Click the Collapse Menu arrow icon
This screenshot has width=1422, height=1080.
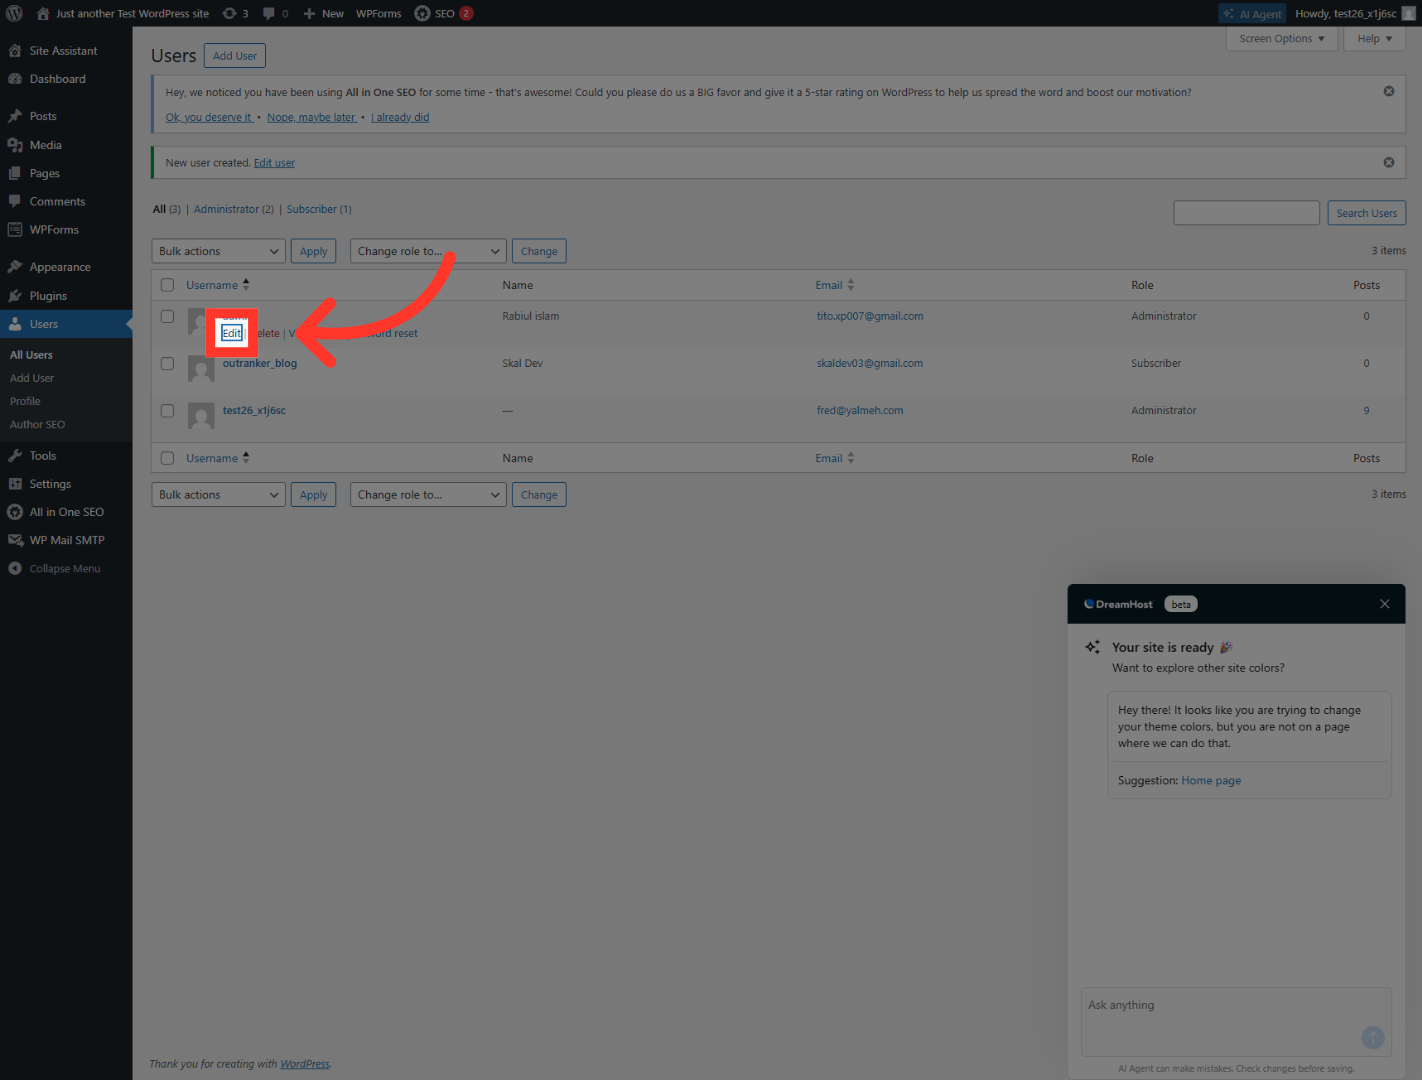pos(15,568)
